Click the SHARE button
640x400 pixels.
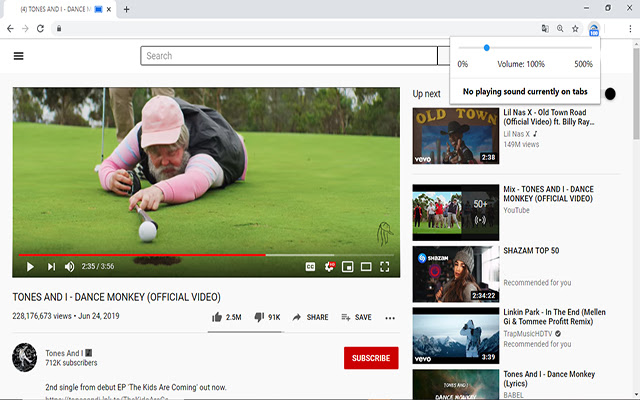click(x=311, y=317)
